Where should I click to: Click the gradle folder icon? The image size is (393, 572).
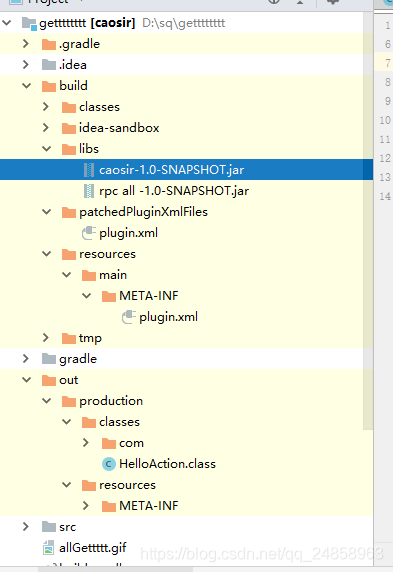[x=49, y=359]
